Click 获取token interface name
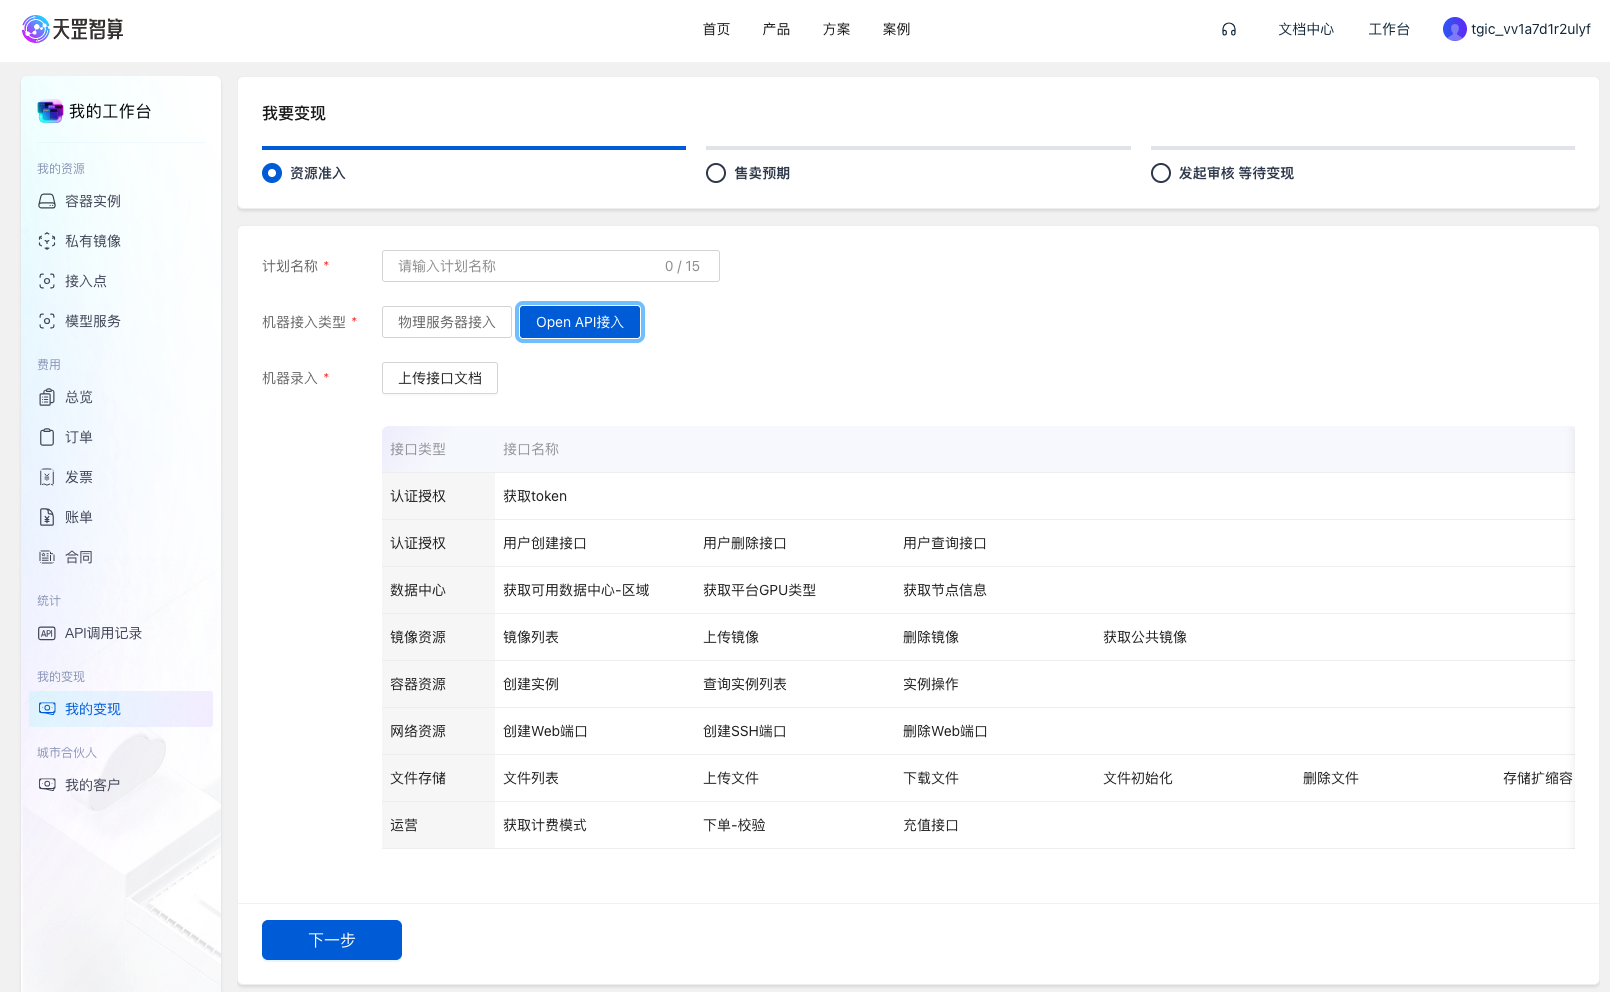The height and width of the screenshot is (992, 1610). point(535,496)
